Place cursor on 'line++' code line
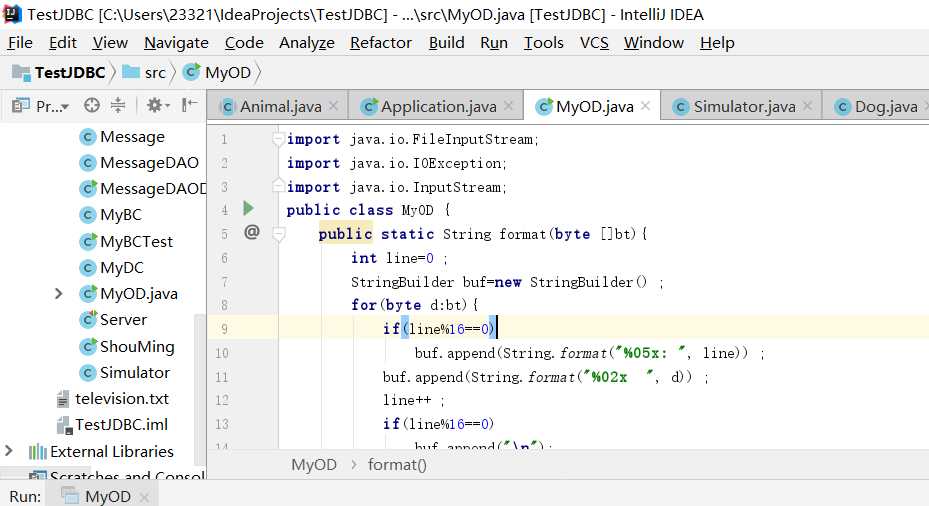 413,400
